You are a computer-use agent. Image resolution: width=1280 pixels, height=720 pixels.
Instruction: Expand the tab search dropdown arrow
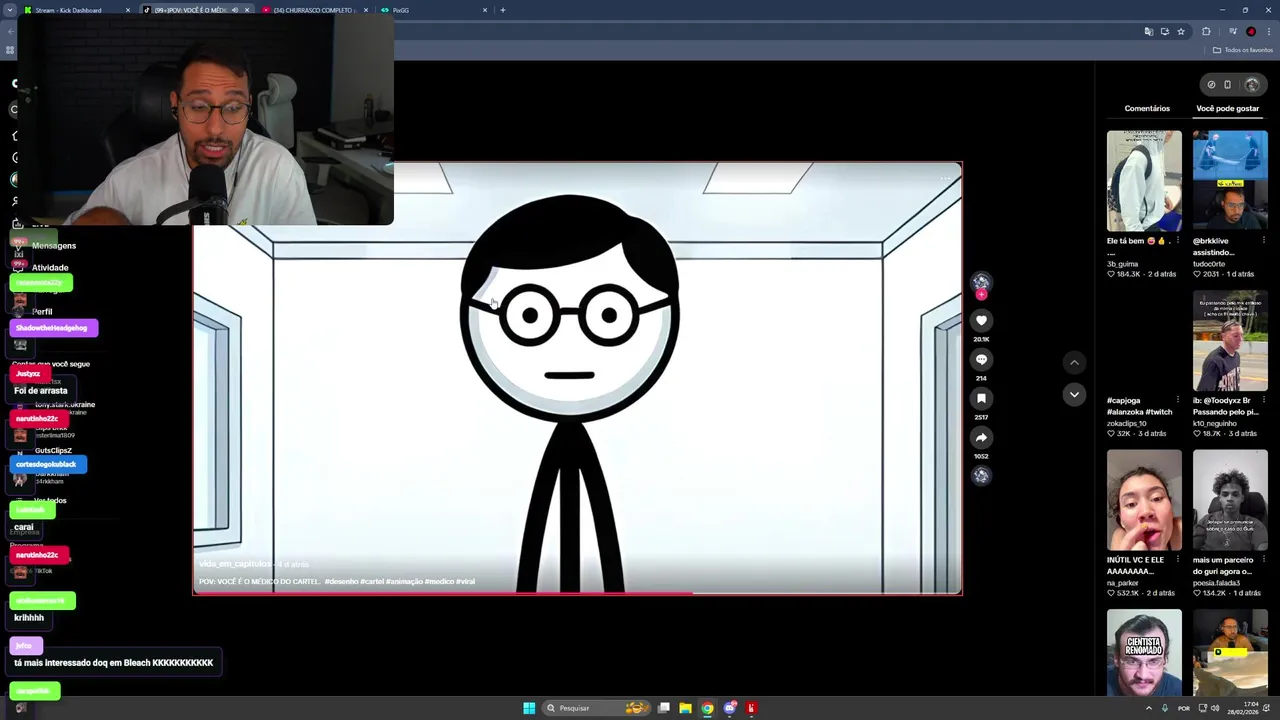point(10,10)
